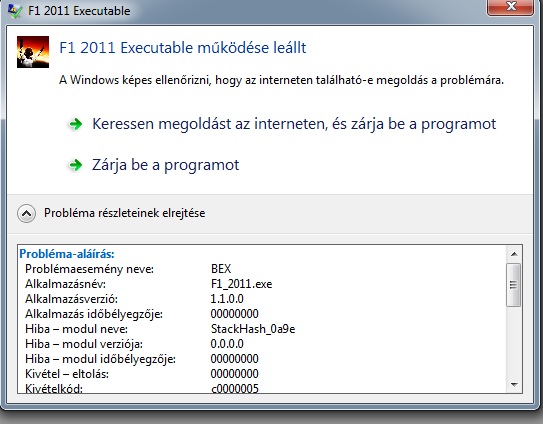Screen dimensions: 543x424
Task: Click the title bar application icon
Action: coord(15,10)
